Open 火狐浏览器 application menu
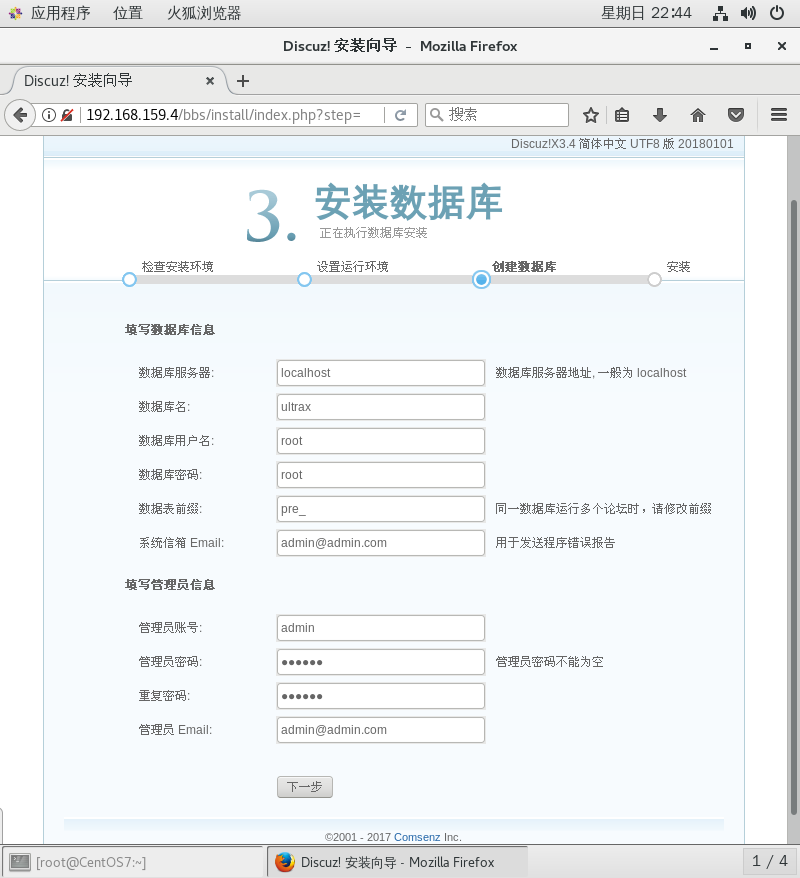Image resolution: width=800 pixels, height=878 pixels. coord(204,13)
